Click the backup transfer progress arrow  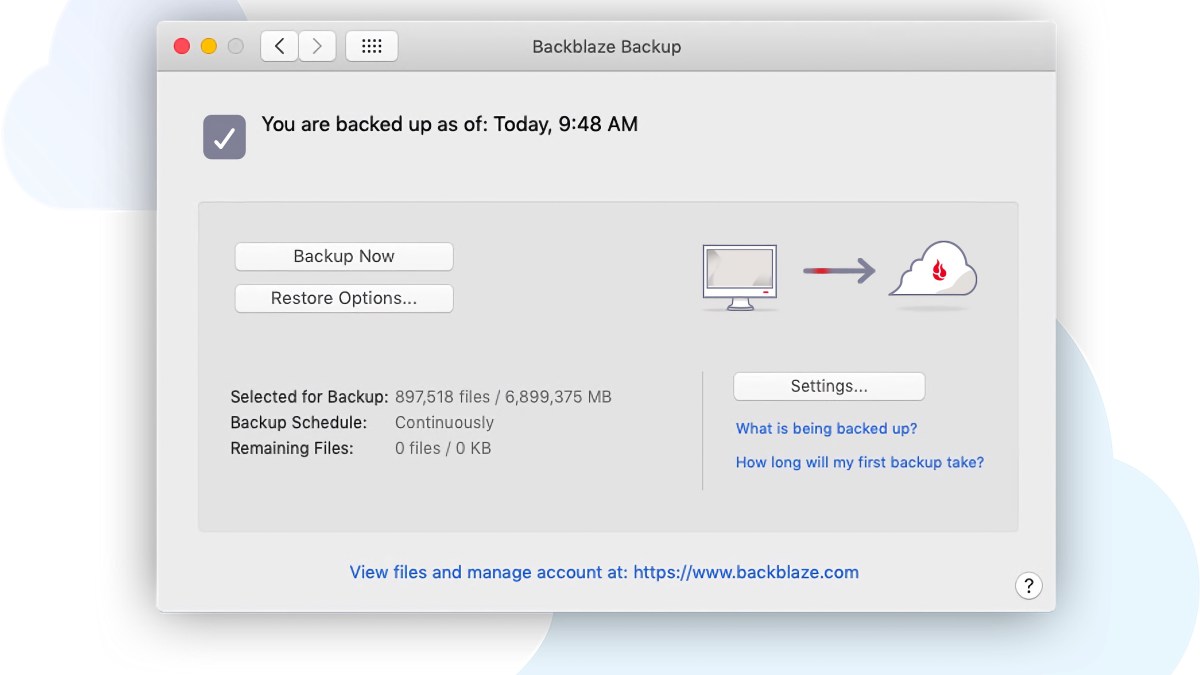coord(838,272)
